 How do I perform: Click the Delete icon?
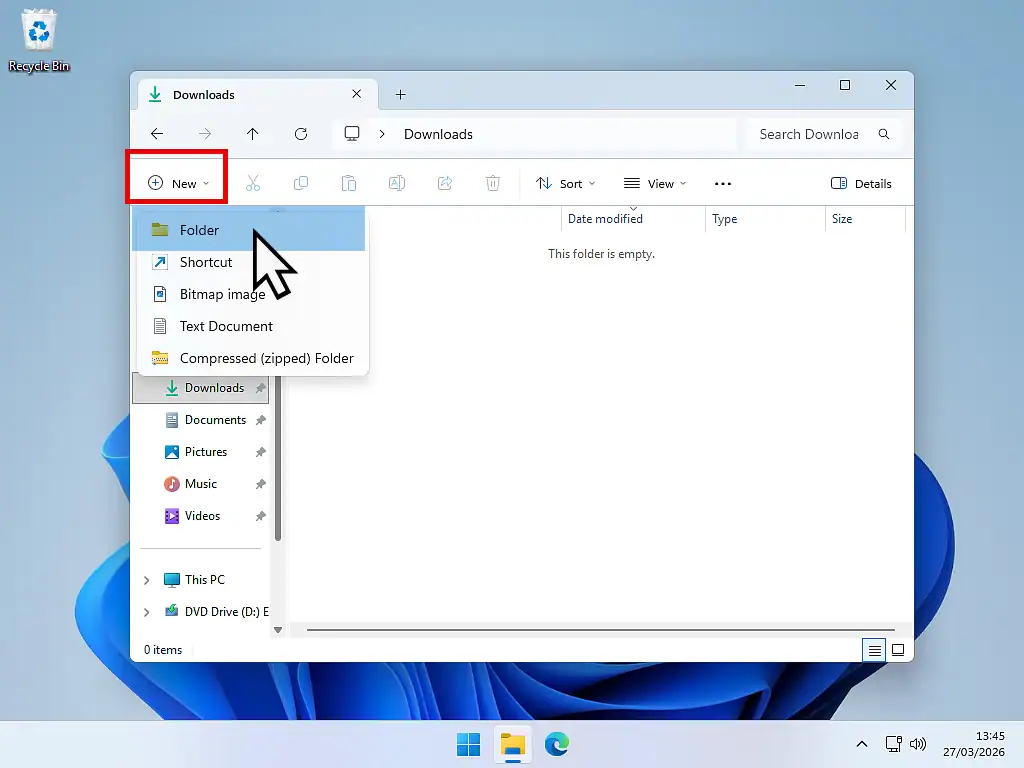pyautogui.click(x=492, y=182)
